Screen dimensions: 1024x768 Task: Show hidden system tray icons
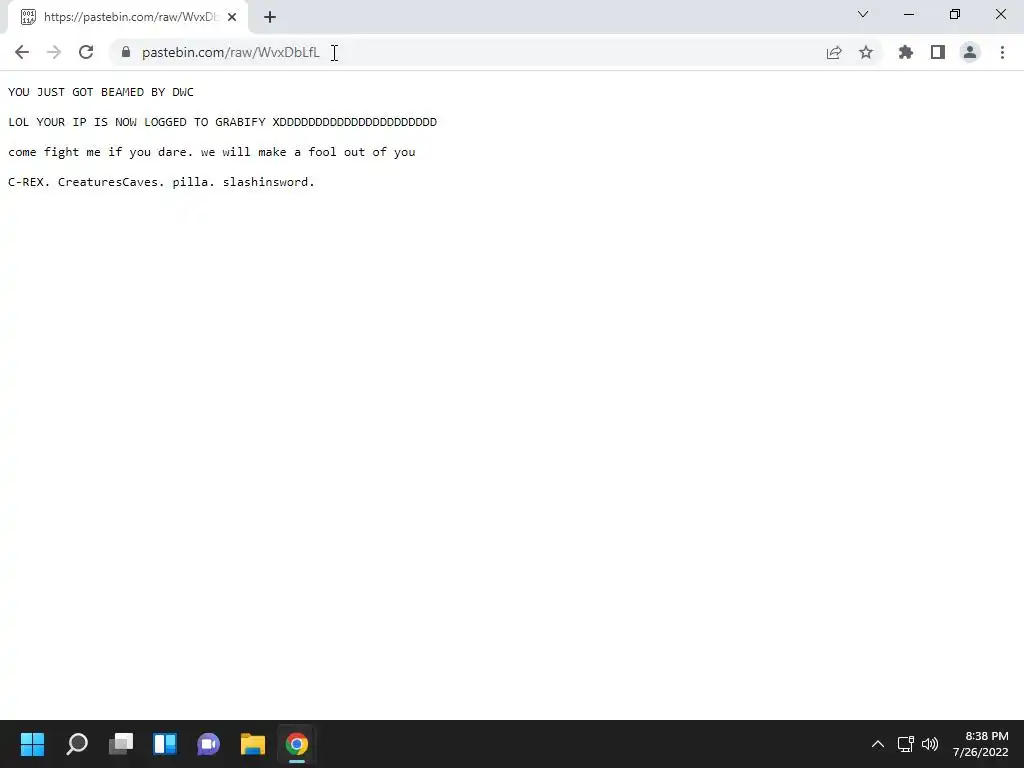click(x=878, y=744)
